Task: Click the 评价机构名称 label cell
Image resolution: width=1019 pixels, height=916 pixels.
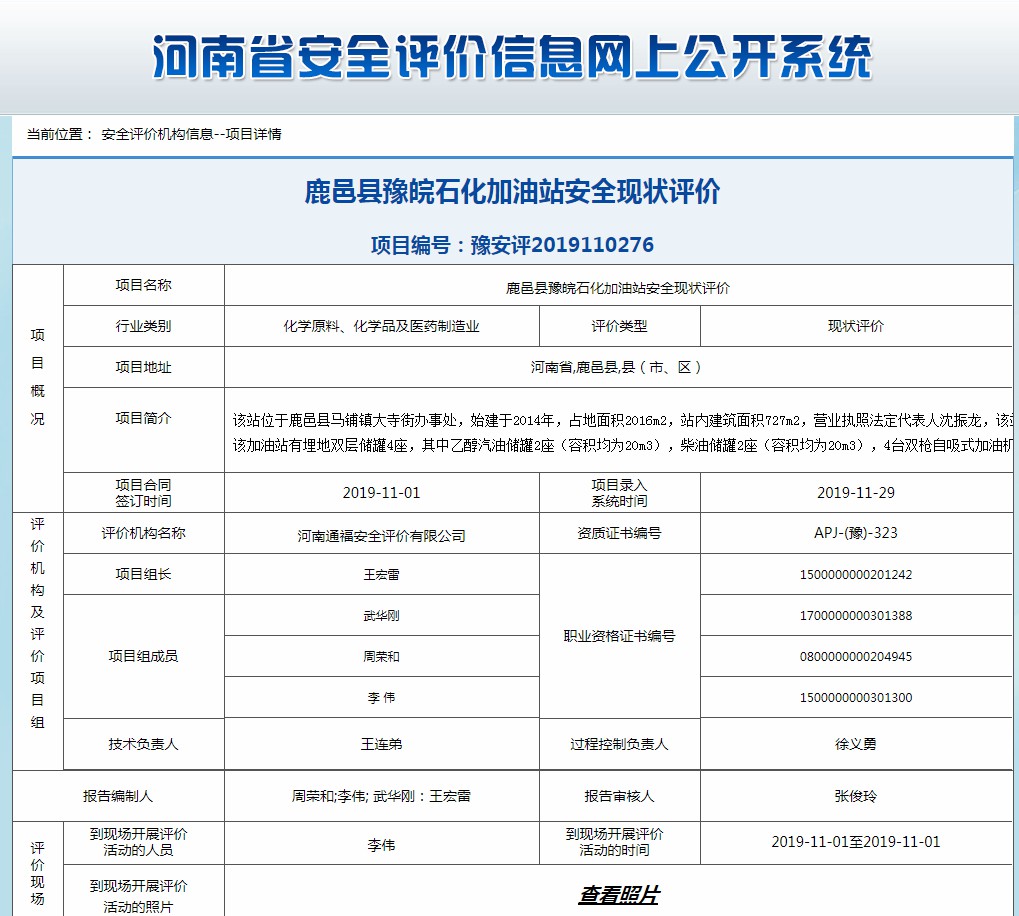Action: tap(144, 533)
